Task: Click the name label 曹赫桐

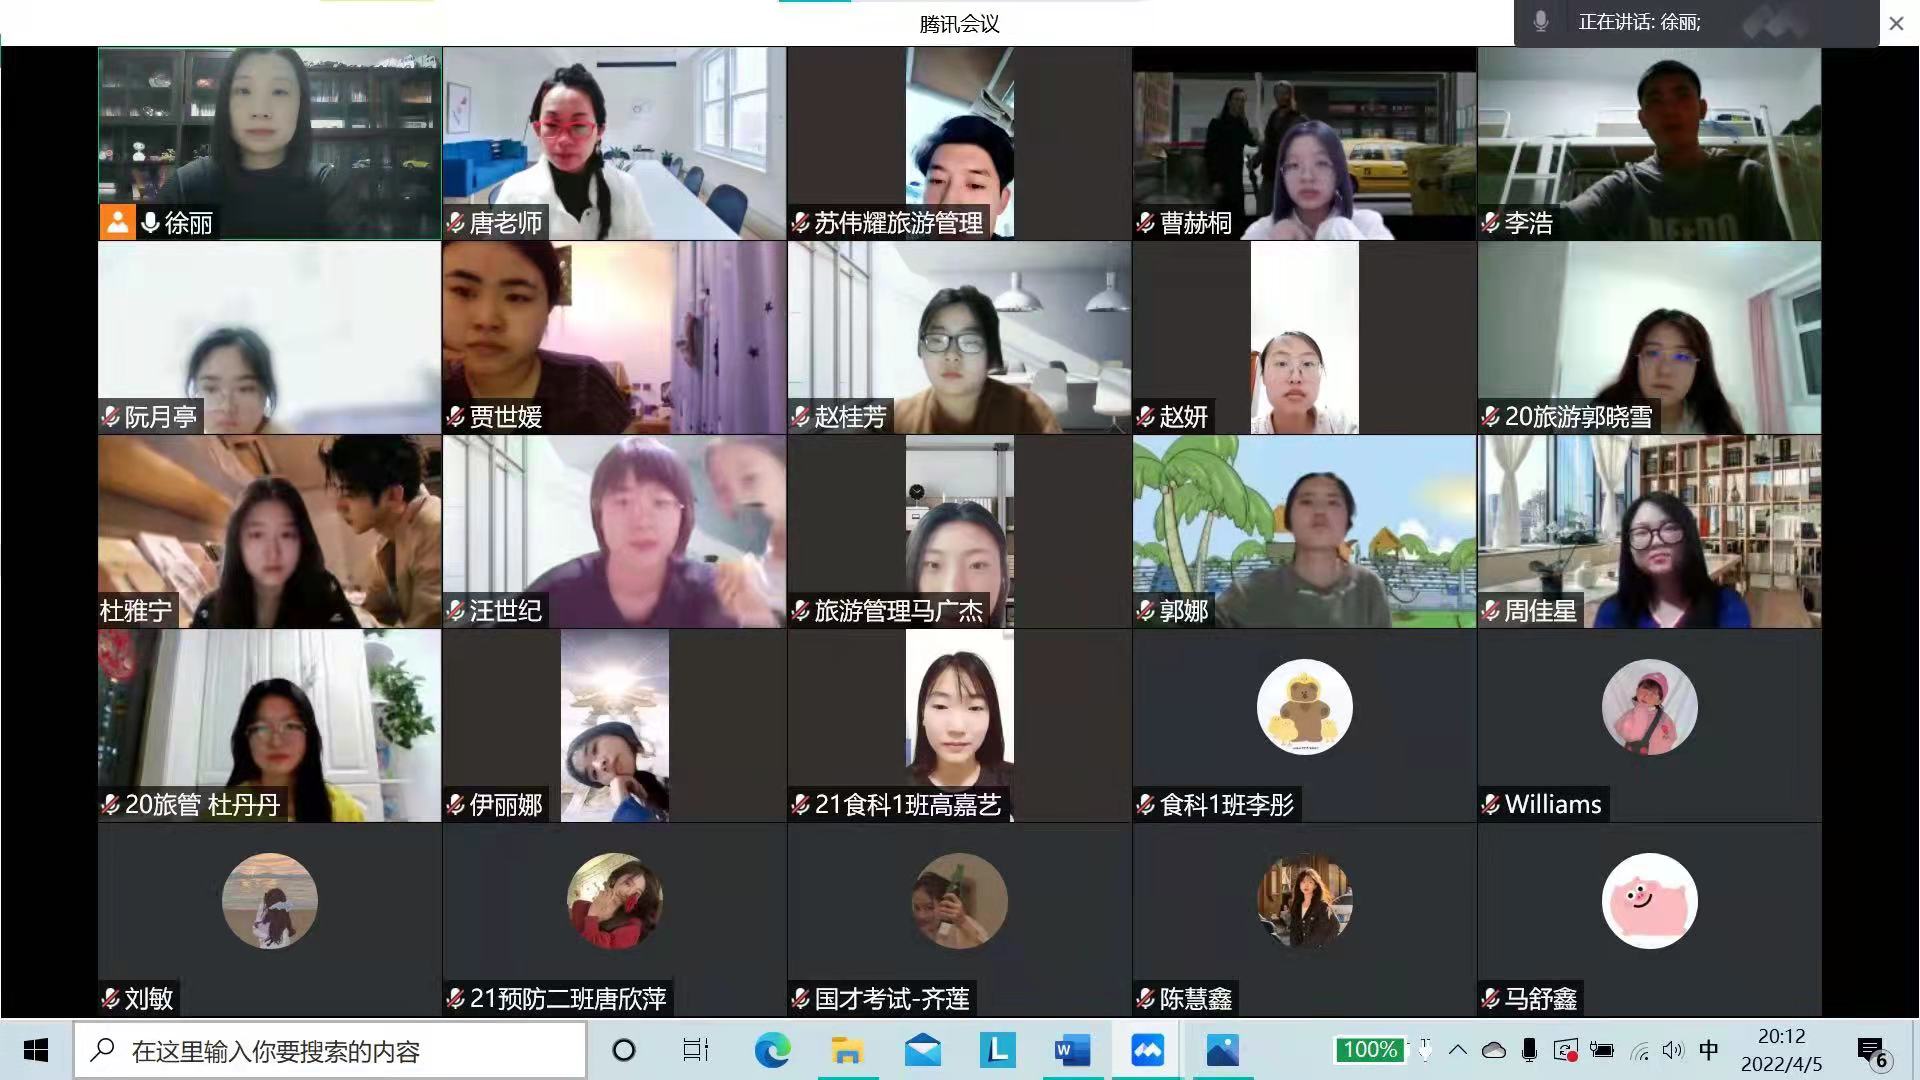Action: pyautogui.click(x=1196, y=222)
